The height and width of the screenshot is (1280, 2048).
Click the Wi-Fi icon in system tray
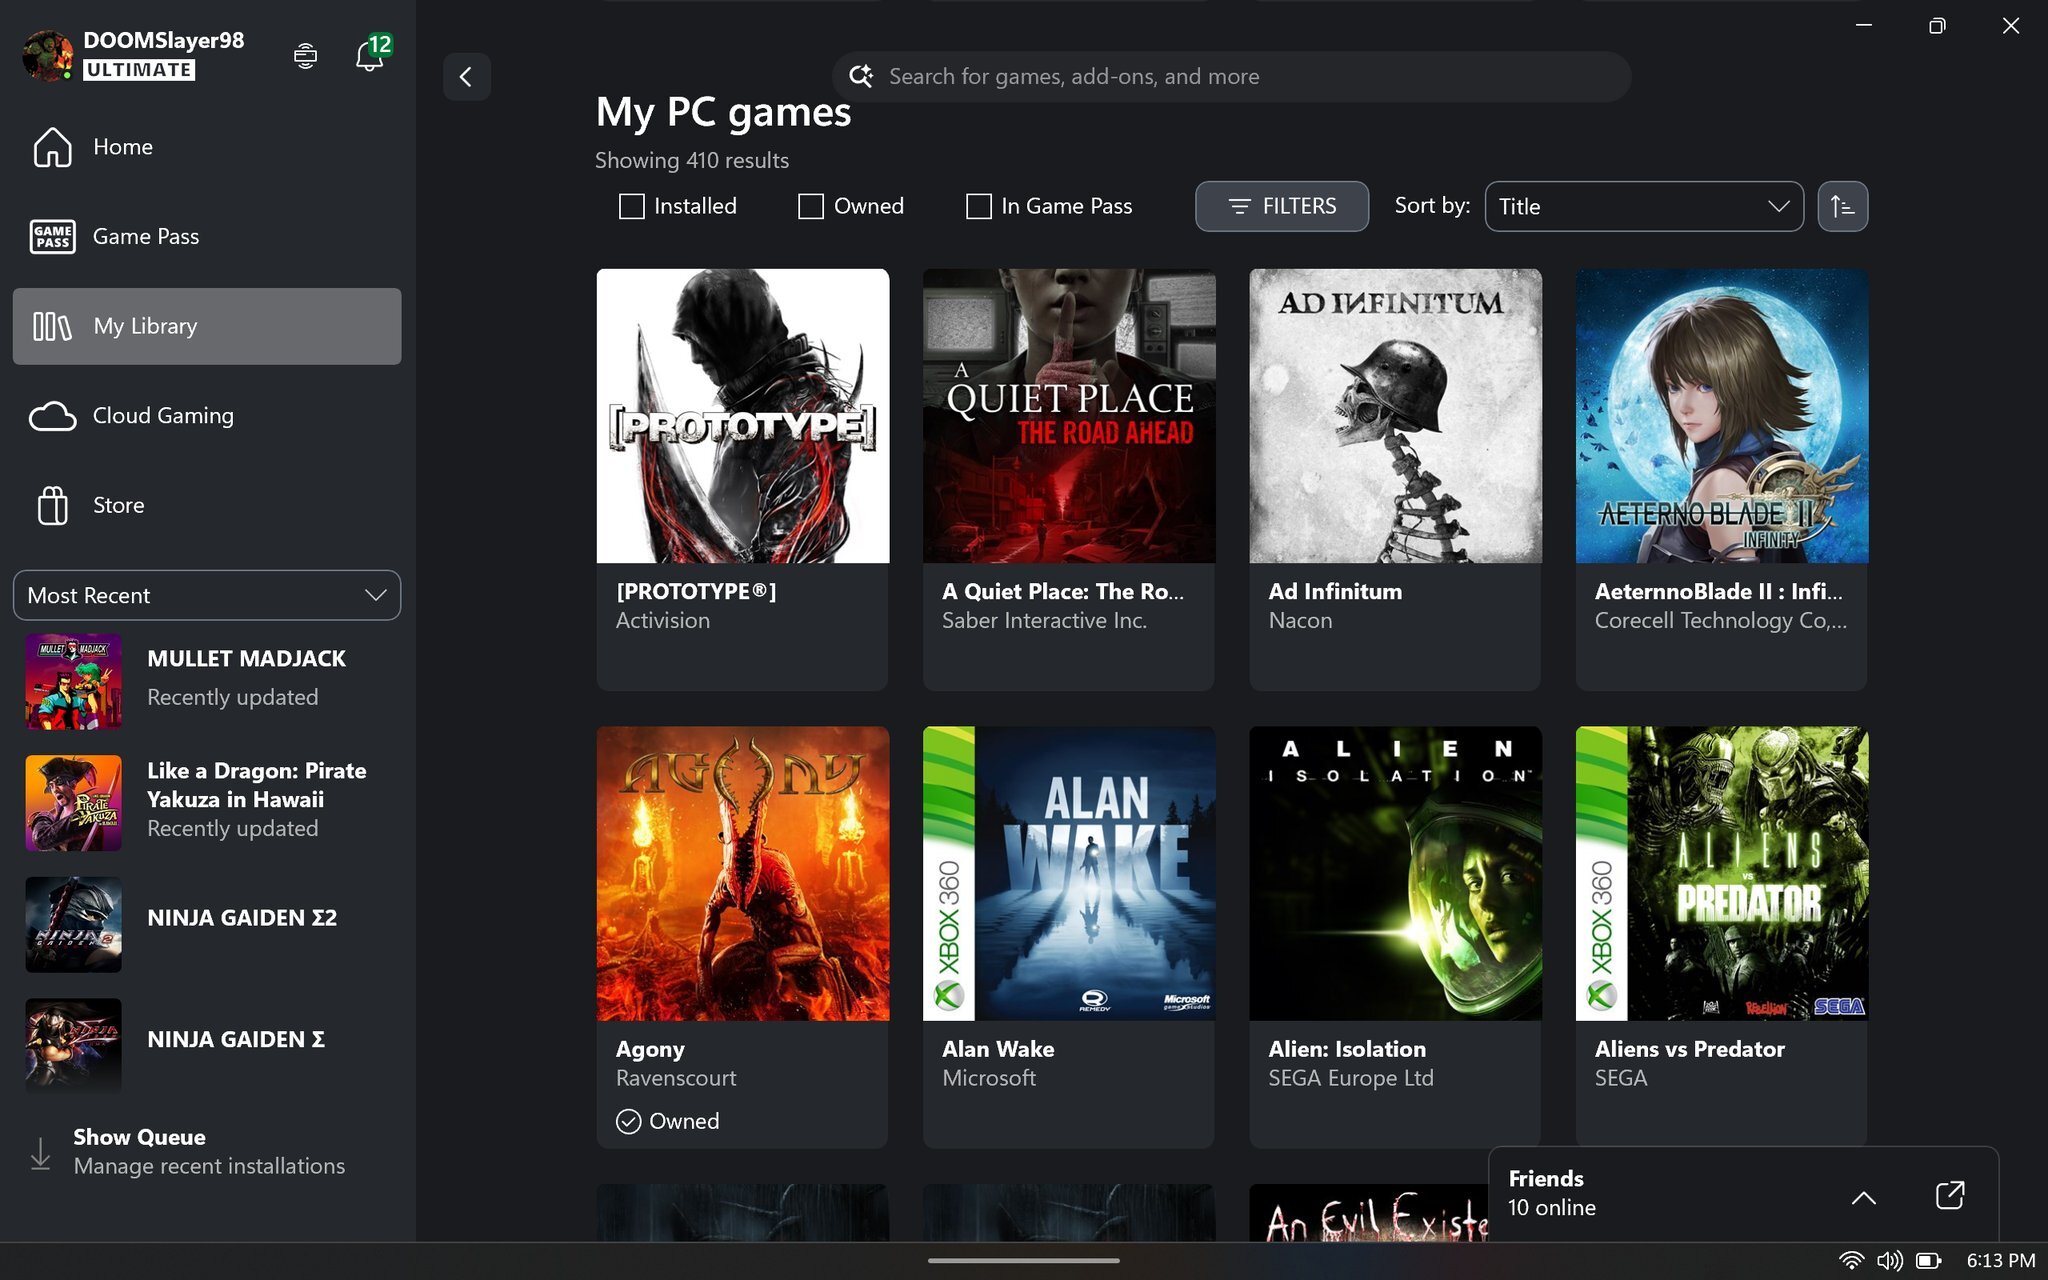click(1851, 1260)
